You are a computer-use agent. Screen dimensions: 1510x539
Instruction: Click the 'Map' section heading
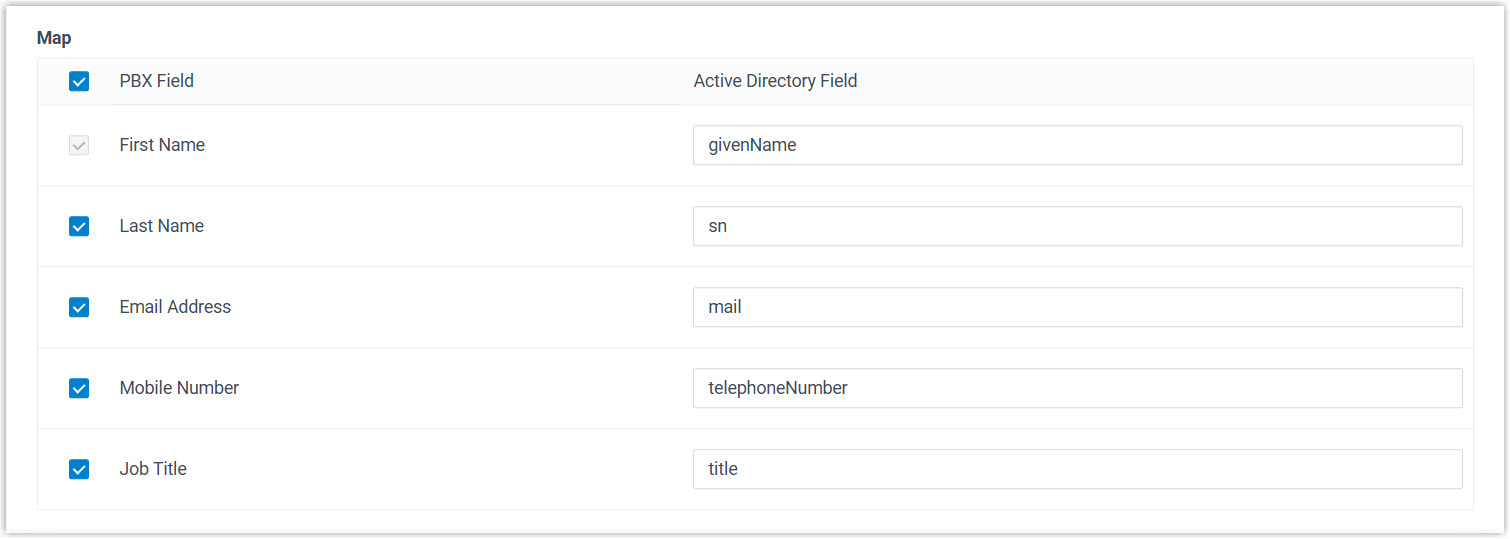[x=54, y=38]
